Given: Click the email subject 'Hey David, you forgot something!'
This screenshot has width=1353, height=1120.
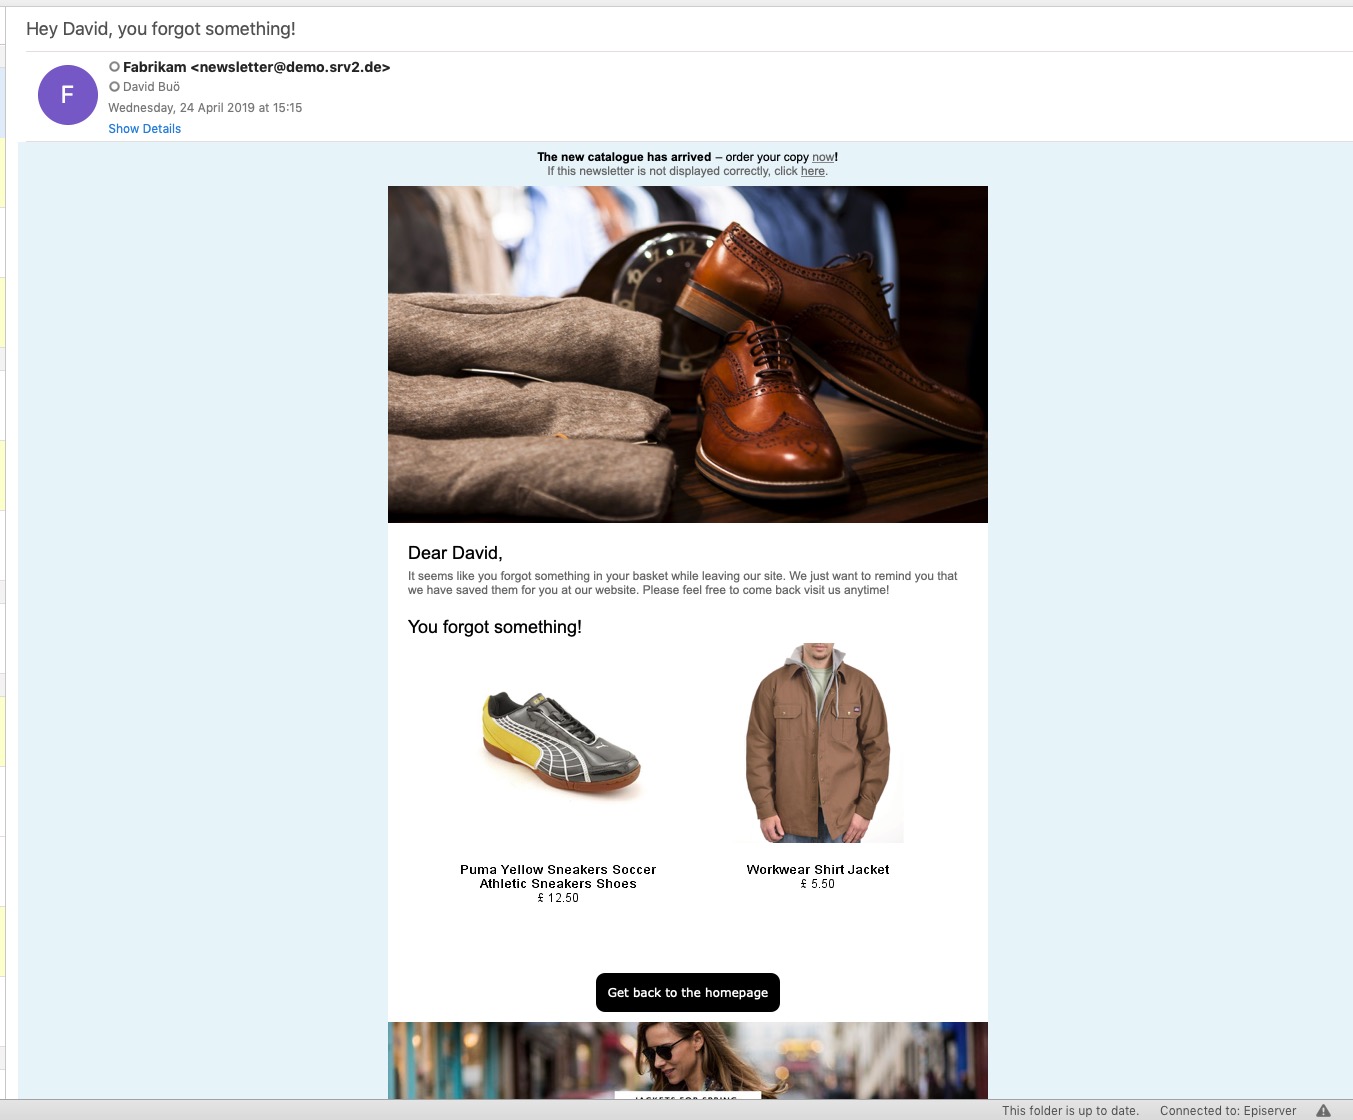Looking at the screenshot, I should pos(161,29).
